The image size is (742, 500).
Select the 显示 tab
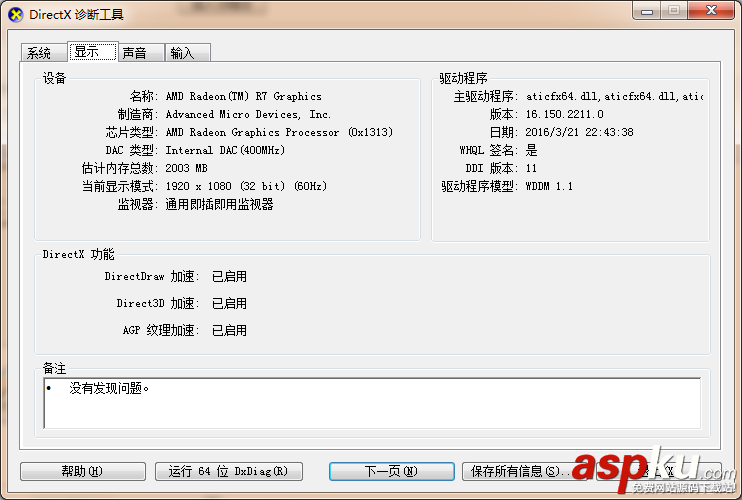click(x=92, y=52)
